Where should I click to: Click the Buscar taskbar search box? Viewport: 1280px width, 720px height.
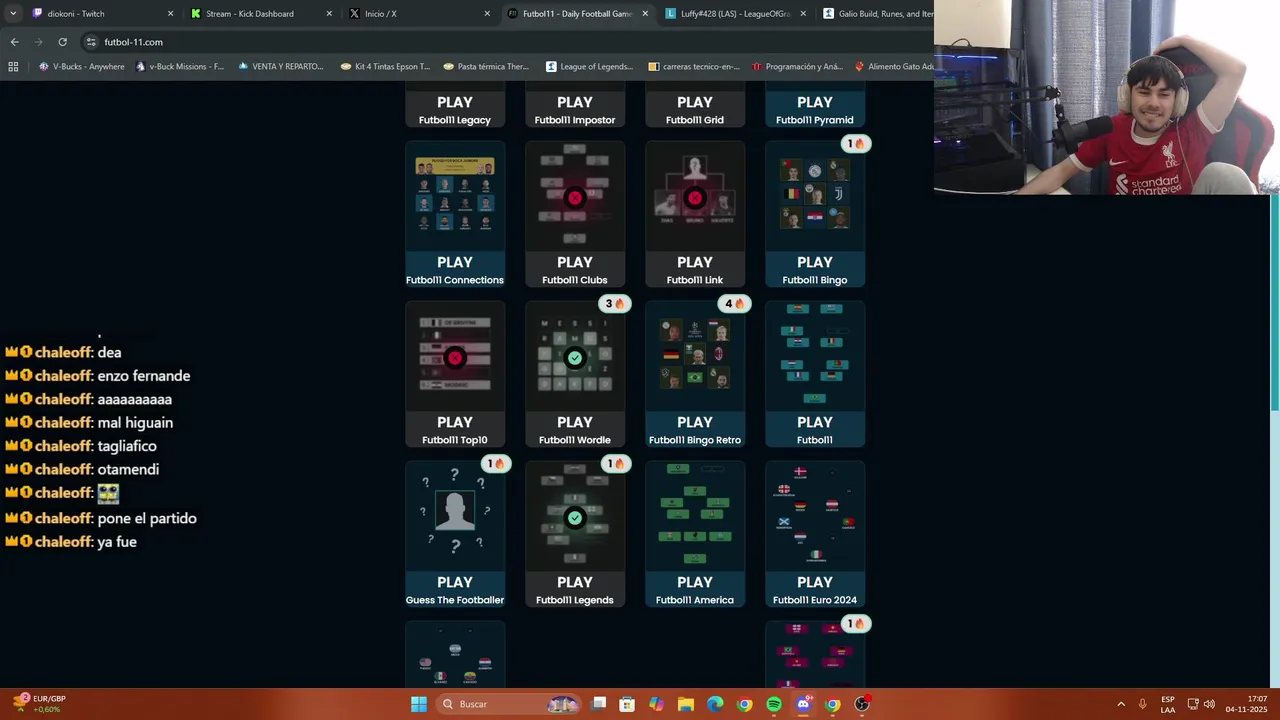tap(509, 704)
